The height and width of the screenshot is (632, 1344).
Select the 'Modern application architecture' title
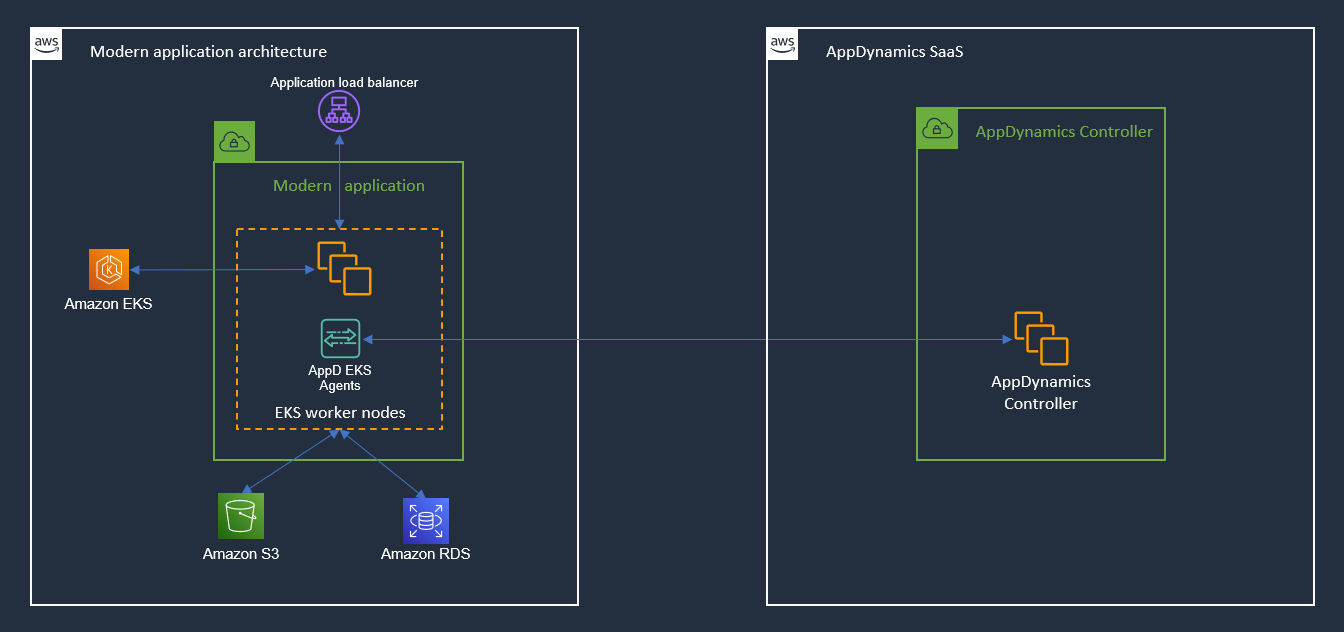pyautogui.click(x=208, y=52)
